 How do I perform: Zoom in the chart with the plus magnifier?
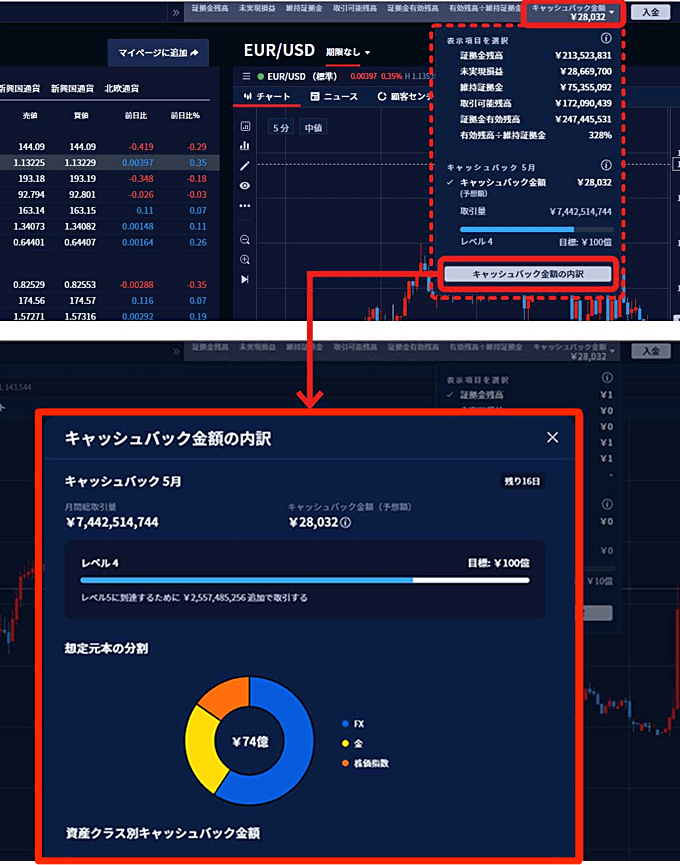point(245,259)
